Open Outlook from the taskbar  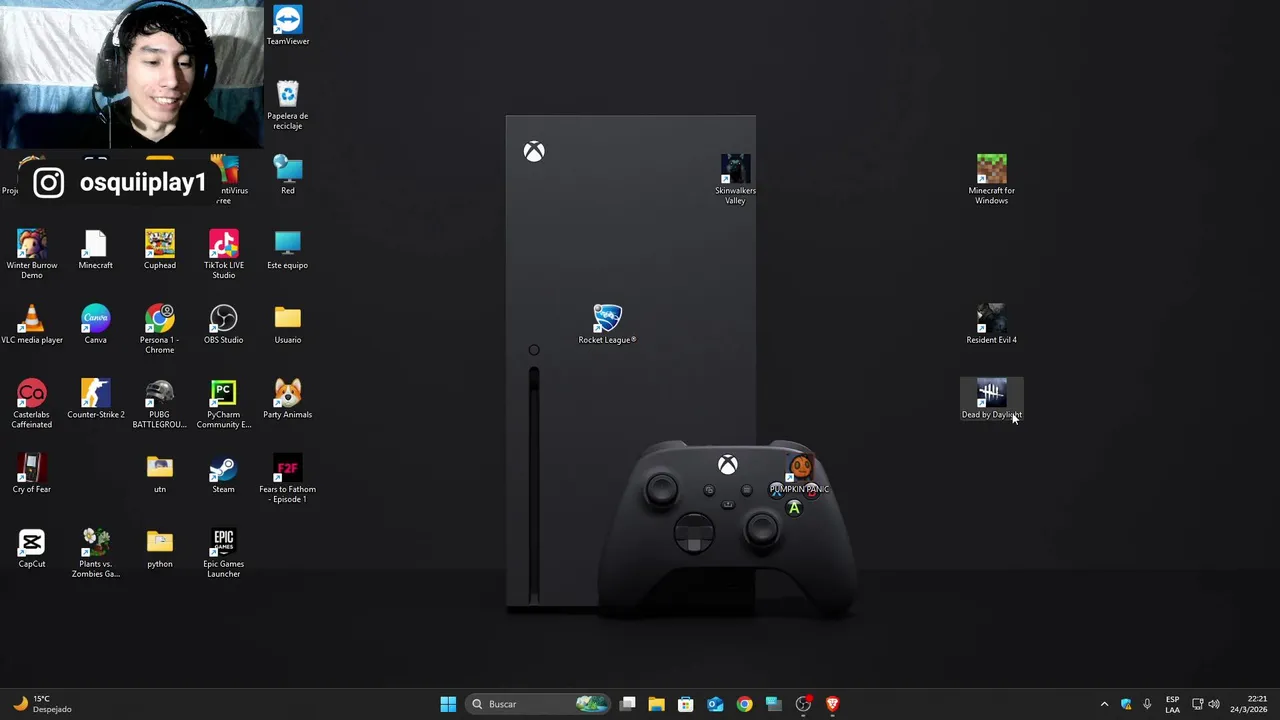coord(715,704)
